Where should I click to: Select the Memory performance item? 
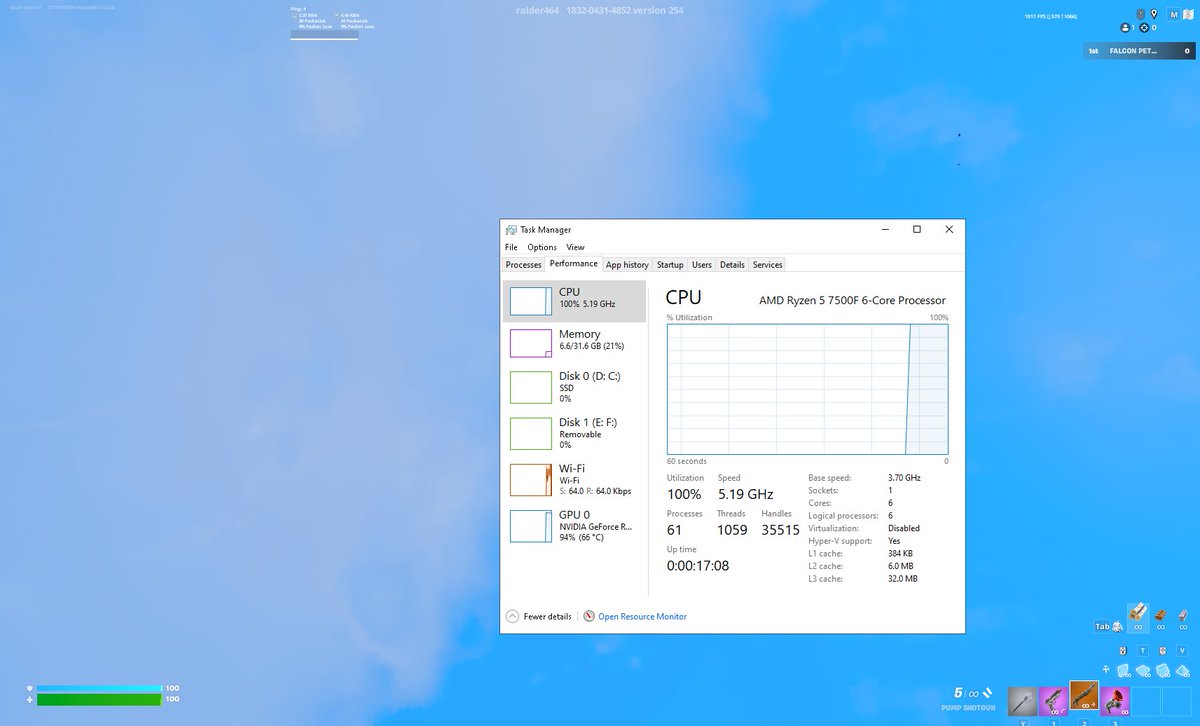574,342
